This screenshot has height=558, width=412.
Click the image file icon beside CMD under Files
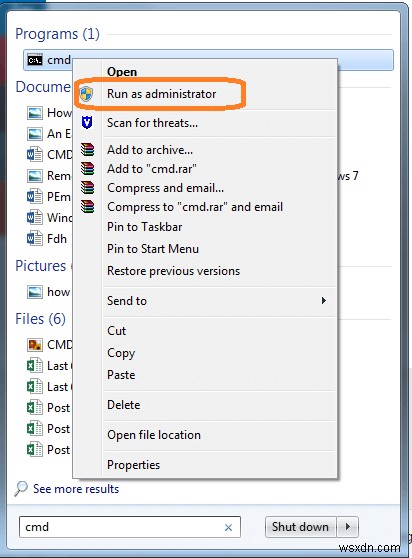pyautogui.click(x=35, y=344)
